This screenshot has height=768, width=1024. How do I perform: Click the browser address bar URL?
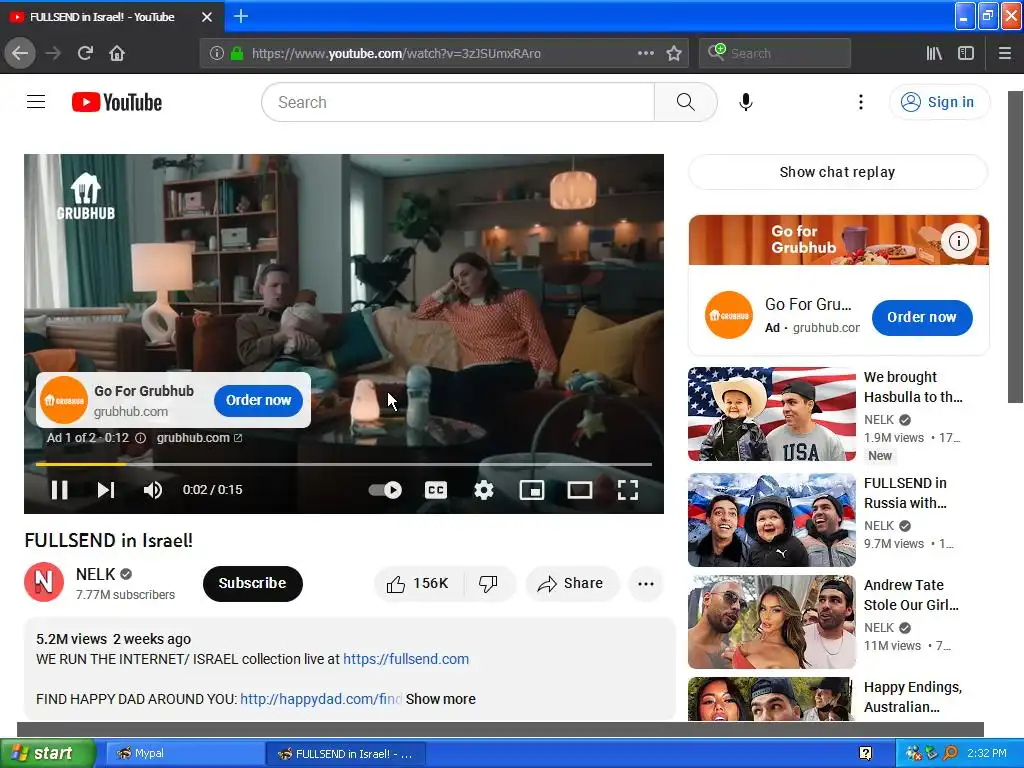[396, 54]
